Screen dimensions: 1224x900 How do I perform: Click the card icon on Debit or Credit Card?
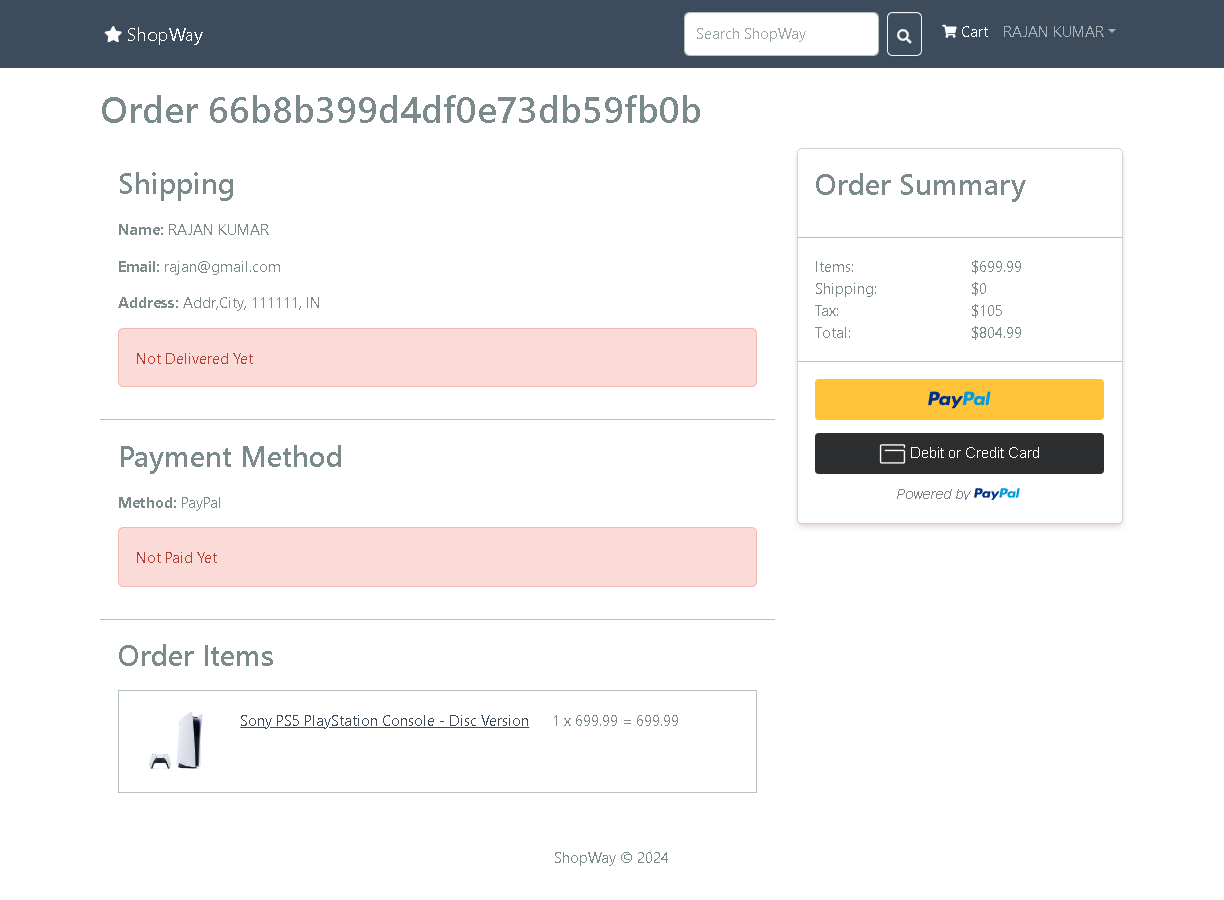pos(892,454)
